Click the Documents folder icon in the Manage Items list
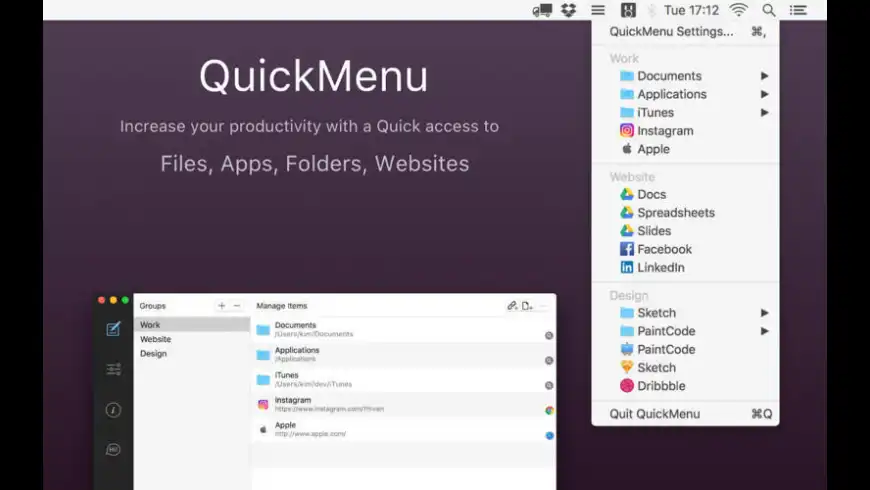The width and height of the screenshot is (870, 490). coord(263,330)
